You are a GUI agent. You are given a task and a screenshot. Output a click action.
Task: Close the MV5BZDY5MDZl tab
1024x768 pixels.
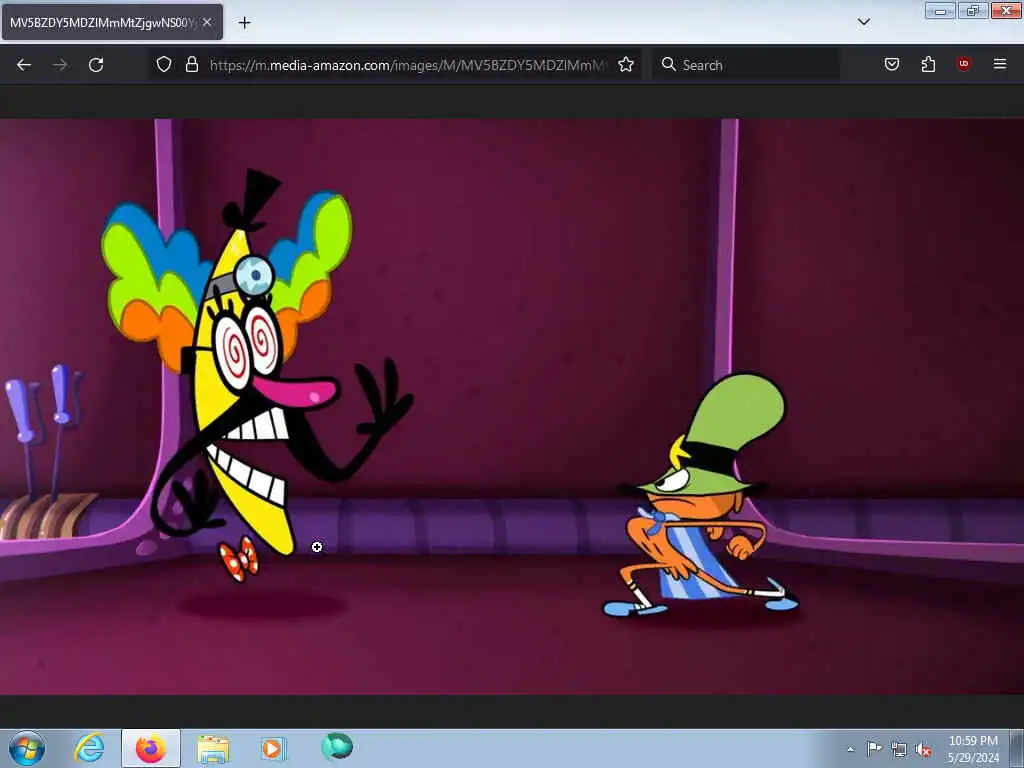pos(207,22)
